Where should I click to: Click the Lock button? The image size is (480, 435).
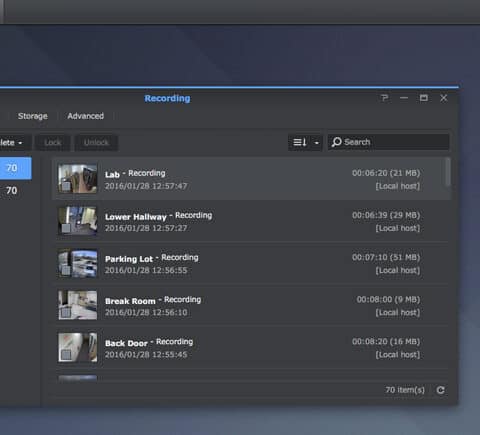click(53, 143)
